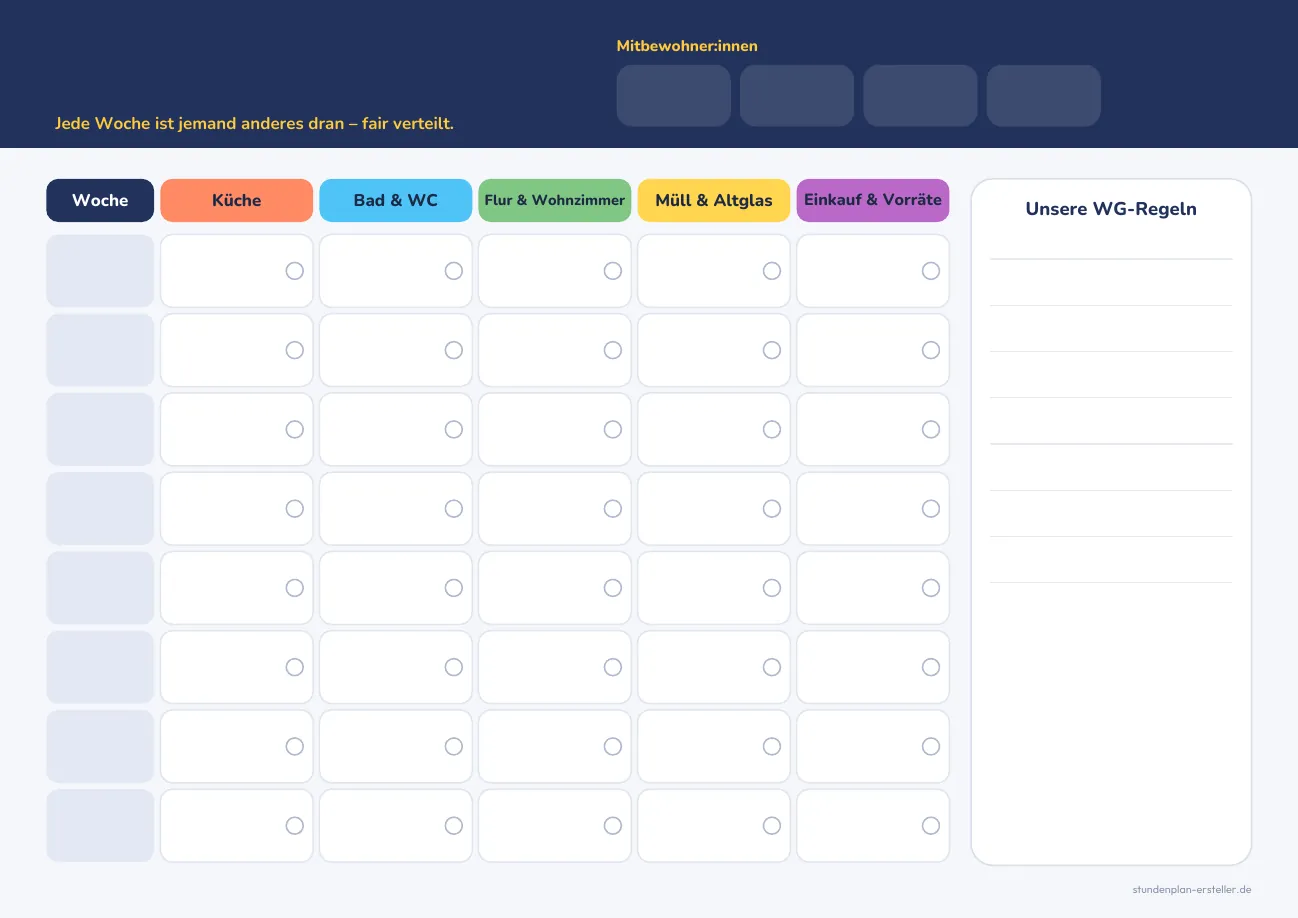Screen dimensions: 1298x918
Task: Click the first Woche cell under the header
Action: click(x=100, y=271)
